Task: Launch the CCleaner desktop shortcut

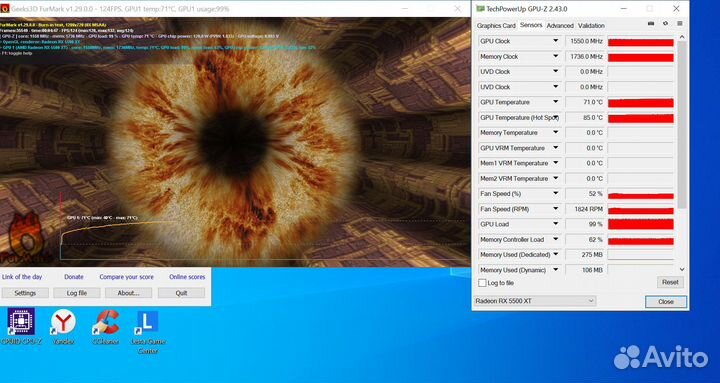Action: (105, 327)
